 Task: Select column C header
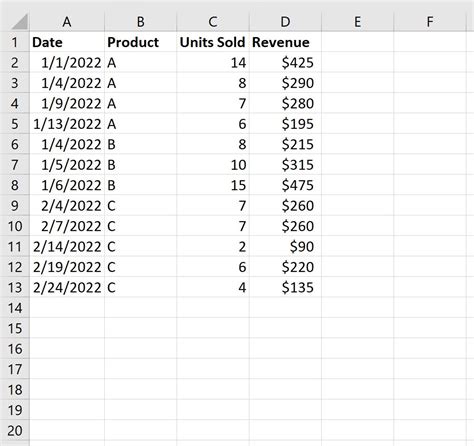coord(213,22)
